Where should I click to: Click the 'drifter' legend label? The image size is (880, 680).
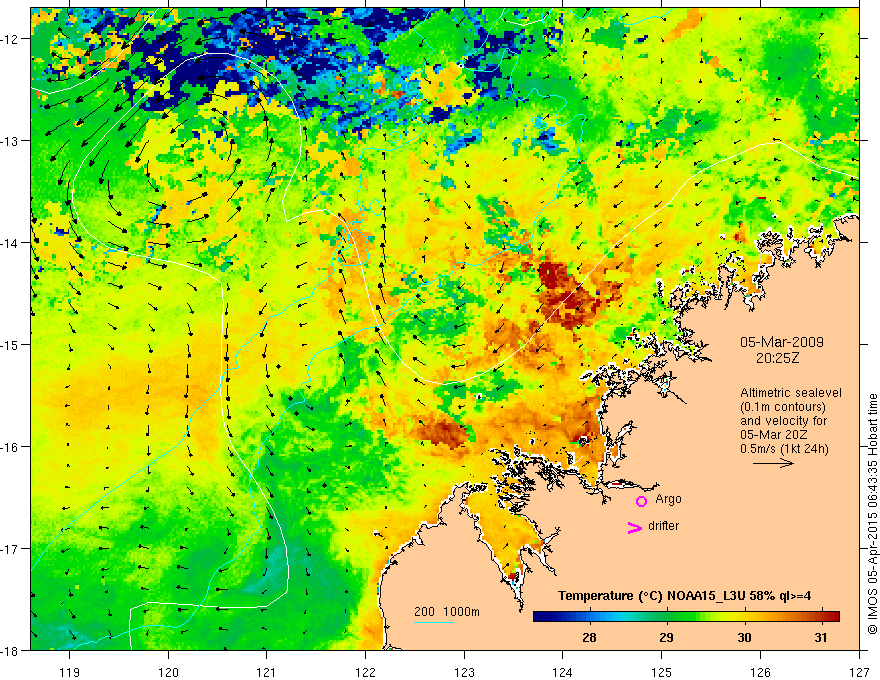pyautogui.click(x=663, y=526)
